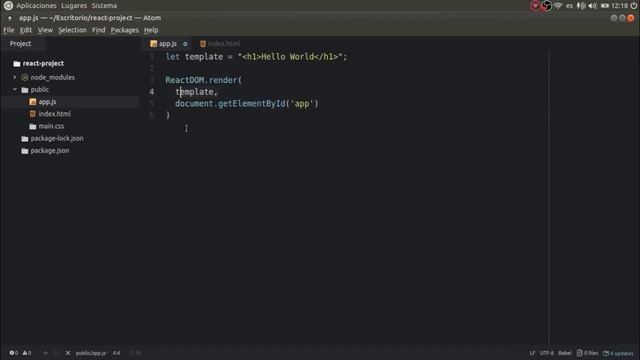Click the public folder icon
This screenshot has height=360, width=640.
(25, 90)
